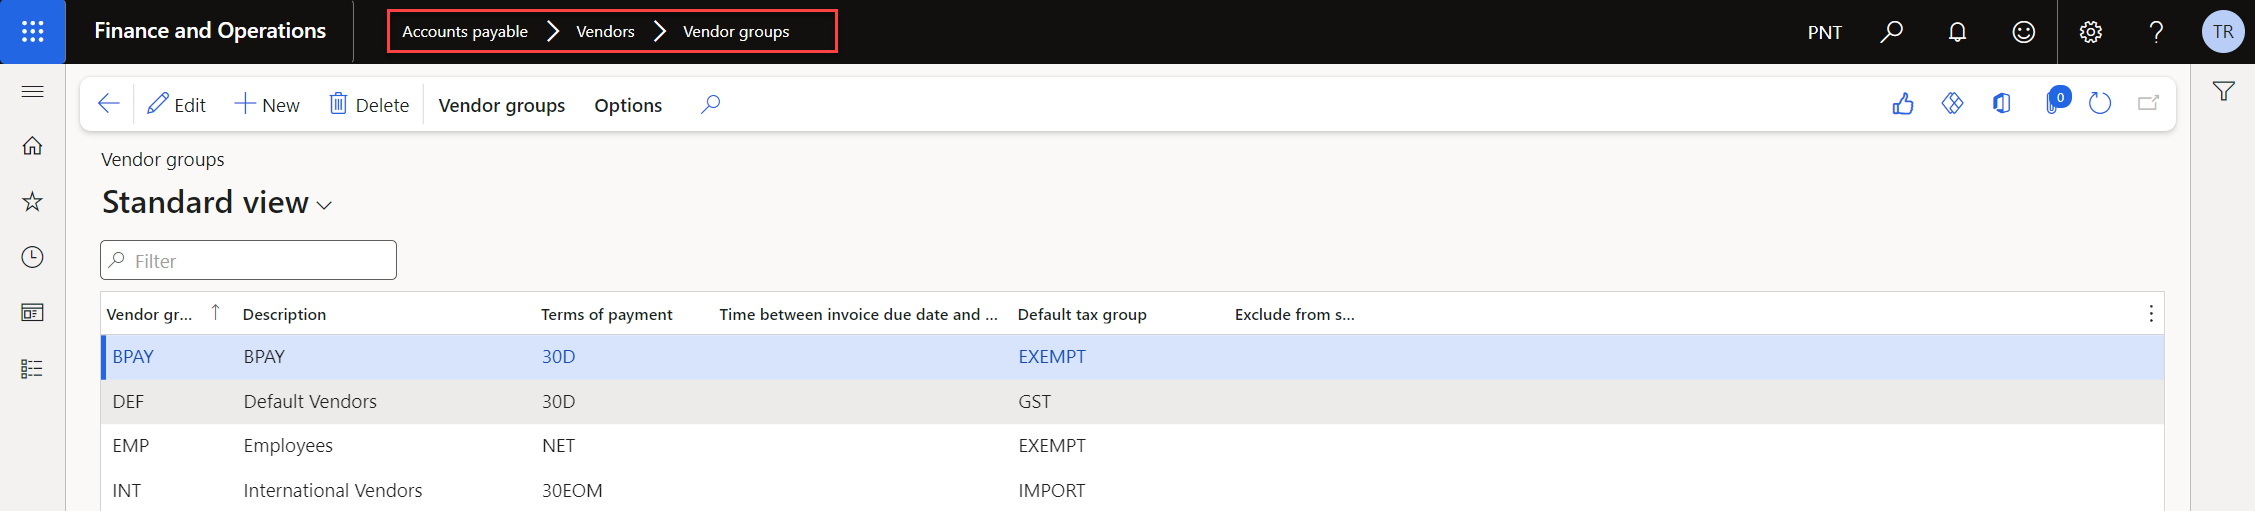
Task: Click the Edit button
Action: click(x=176, y=104)
